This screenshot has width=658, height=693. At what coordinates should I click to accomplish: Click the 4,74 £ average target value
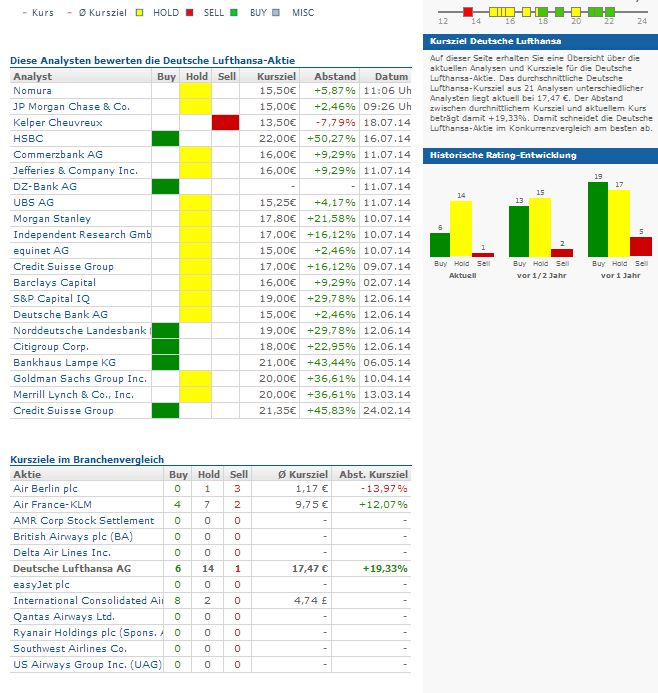(x=312, y=601)
